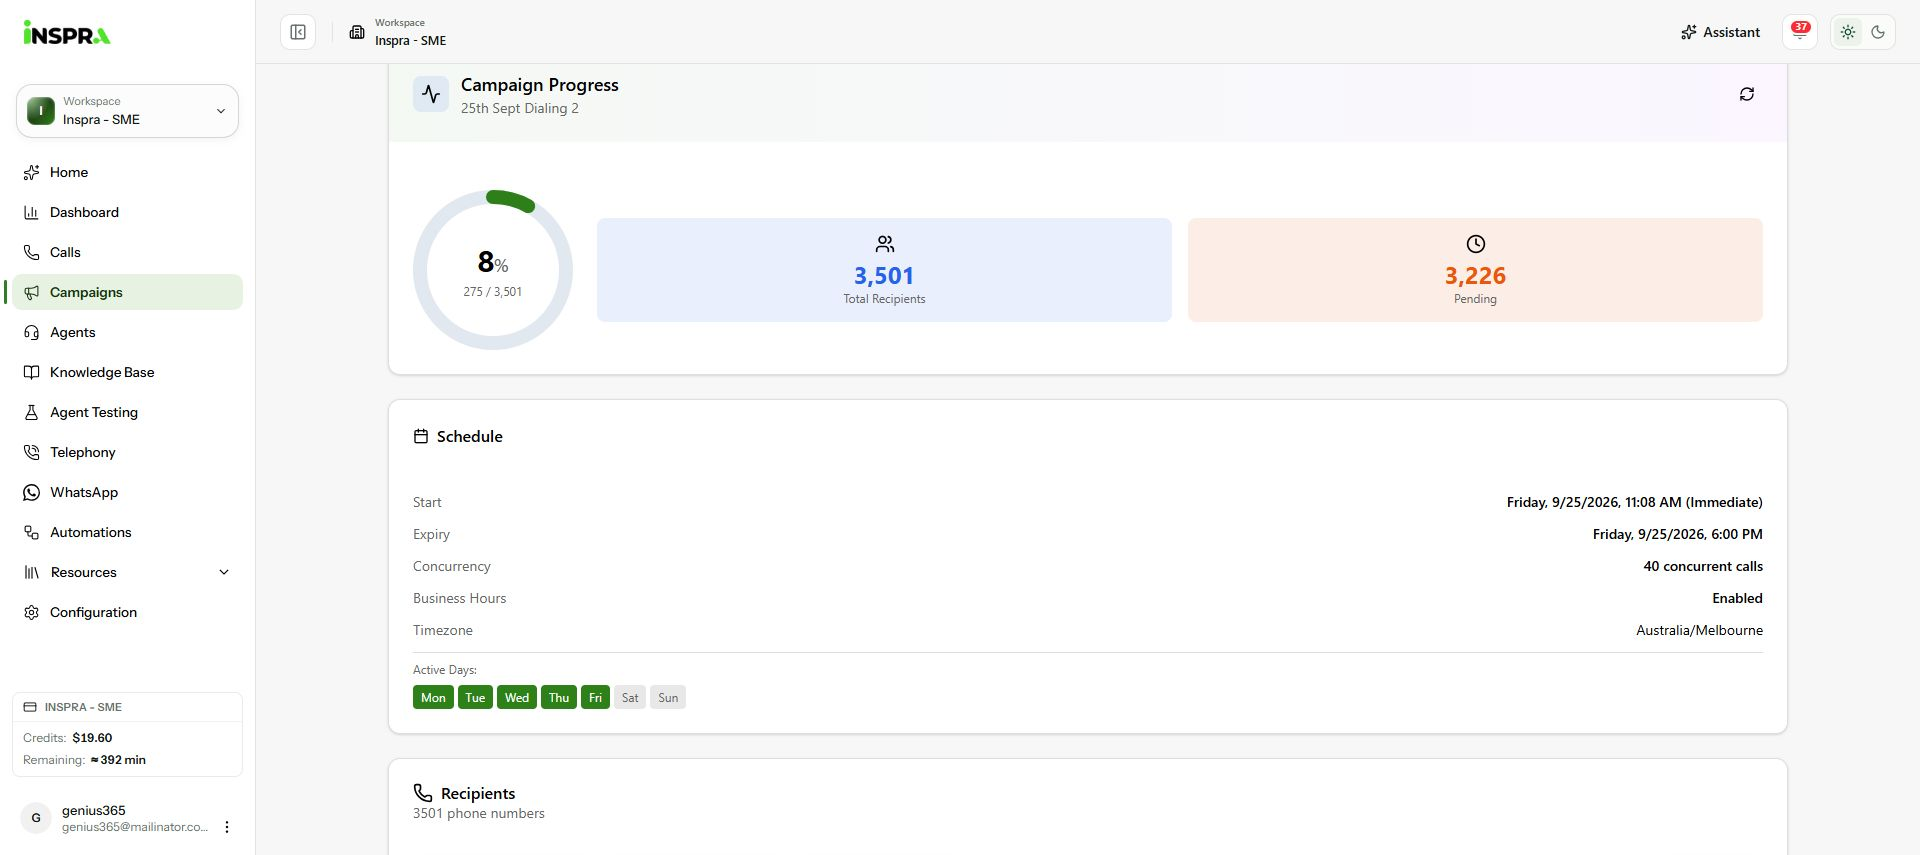Screen dimensions: 1920x855
Task: Collapse the sidebar with the panel icon
Action: pos(298,32)
